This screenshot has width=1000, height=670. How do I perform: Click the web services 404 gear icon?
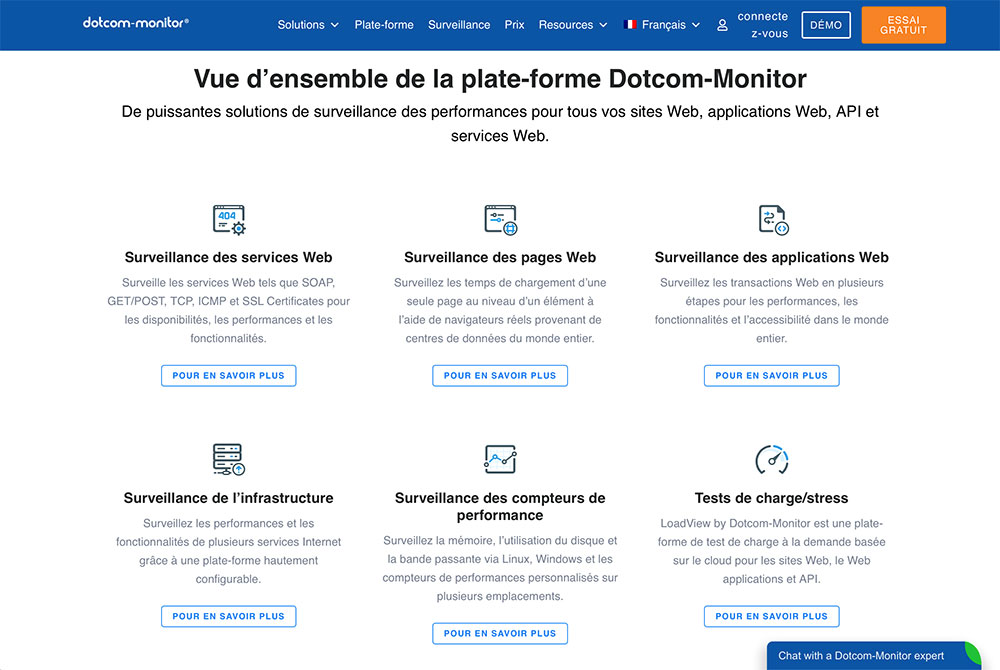tap(229, 220)
